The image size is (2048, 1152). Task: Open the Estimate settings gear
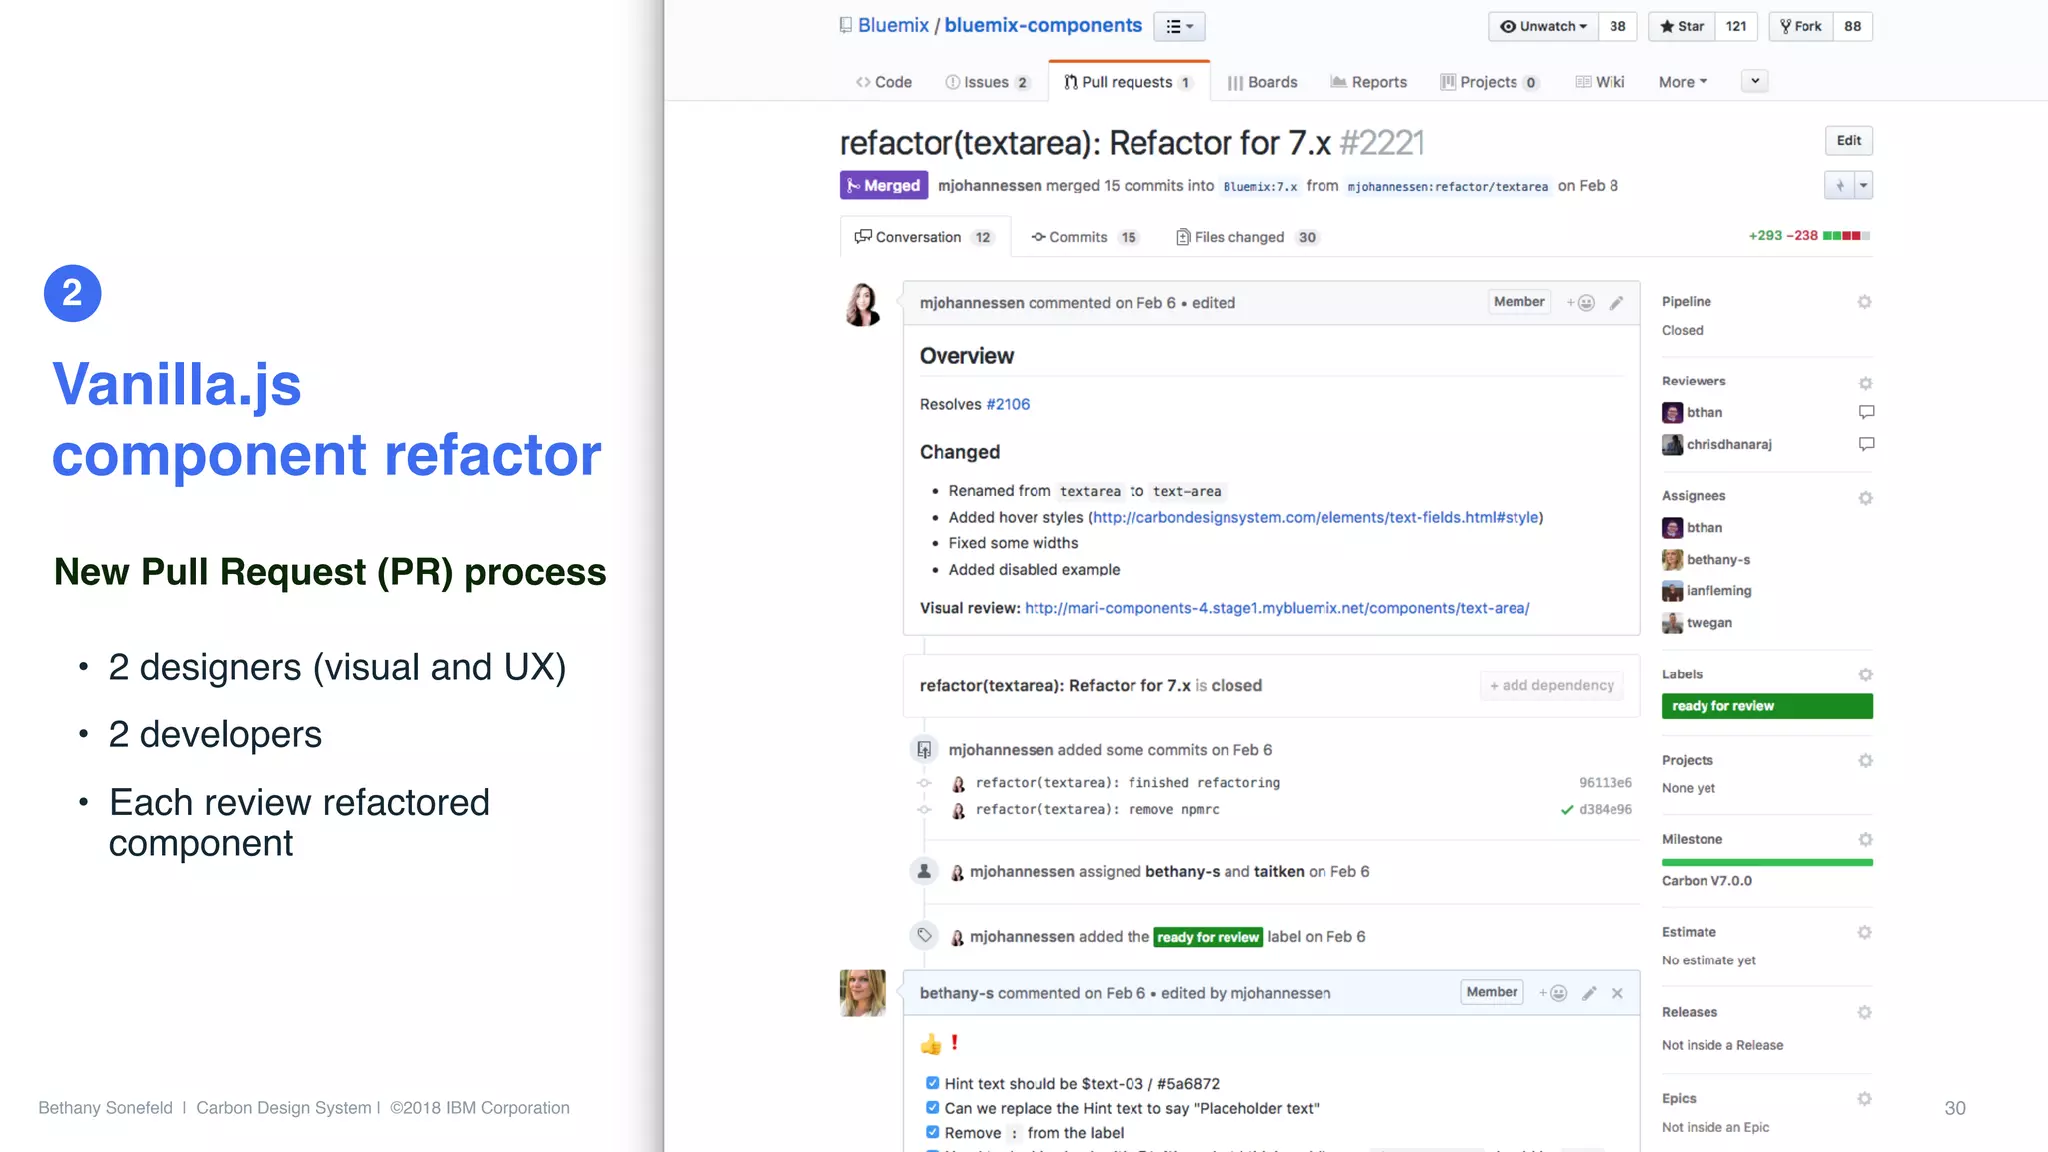click(x=1864, y=933)
